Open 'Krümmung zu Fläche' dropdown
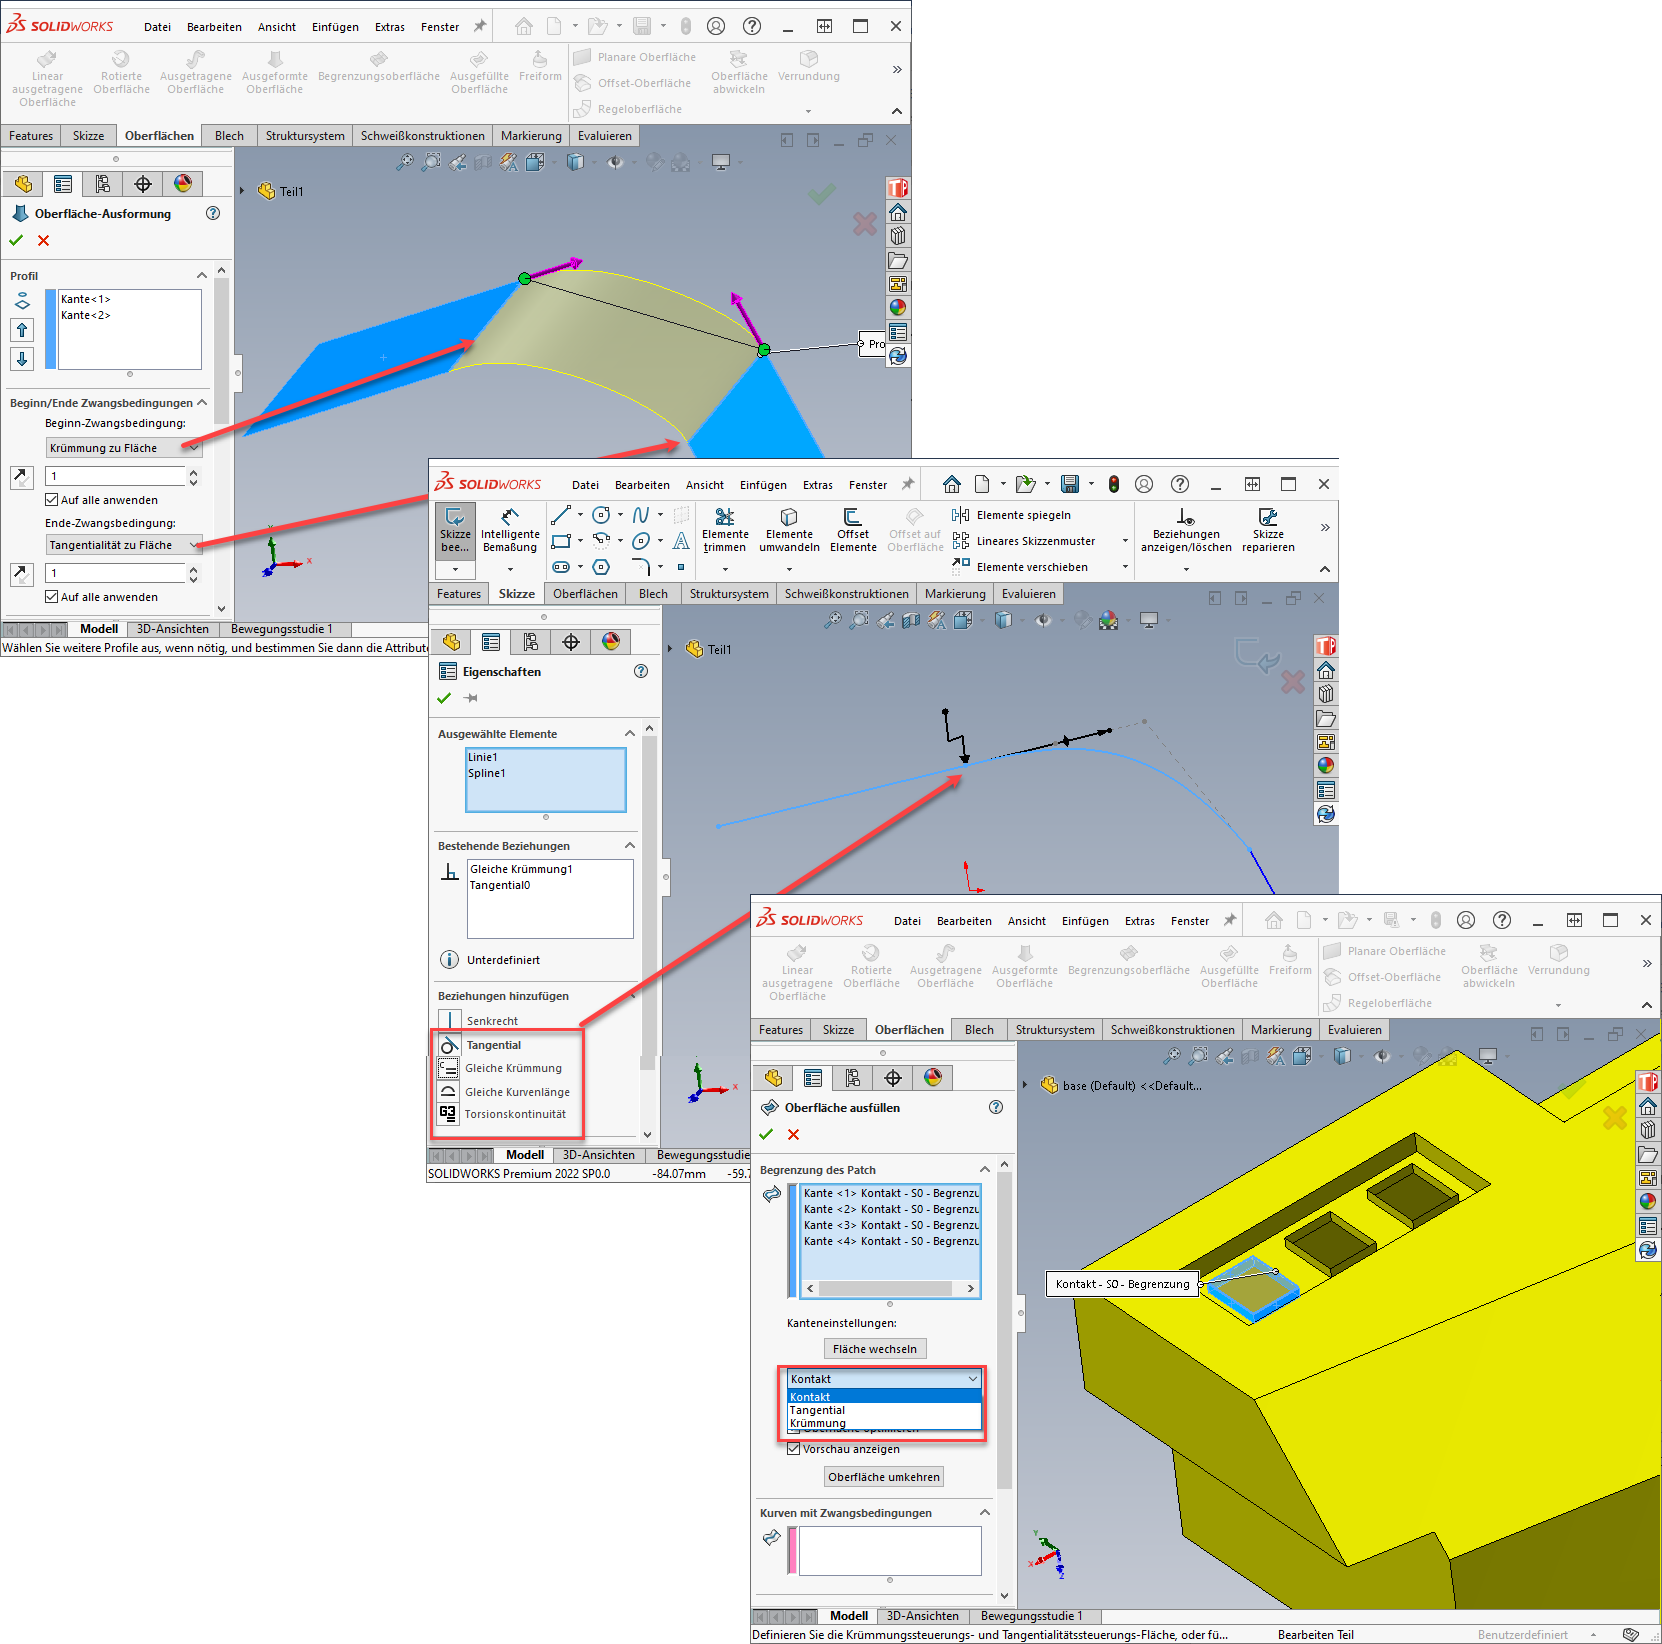The width and height of the screenshot is (1662, 1644). pyautogui.click(x=124, y=448)
